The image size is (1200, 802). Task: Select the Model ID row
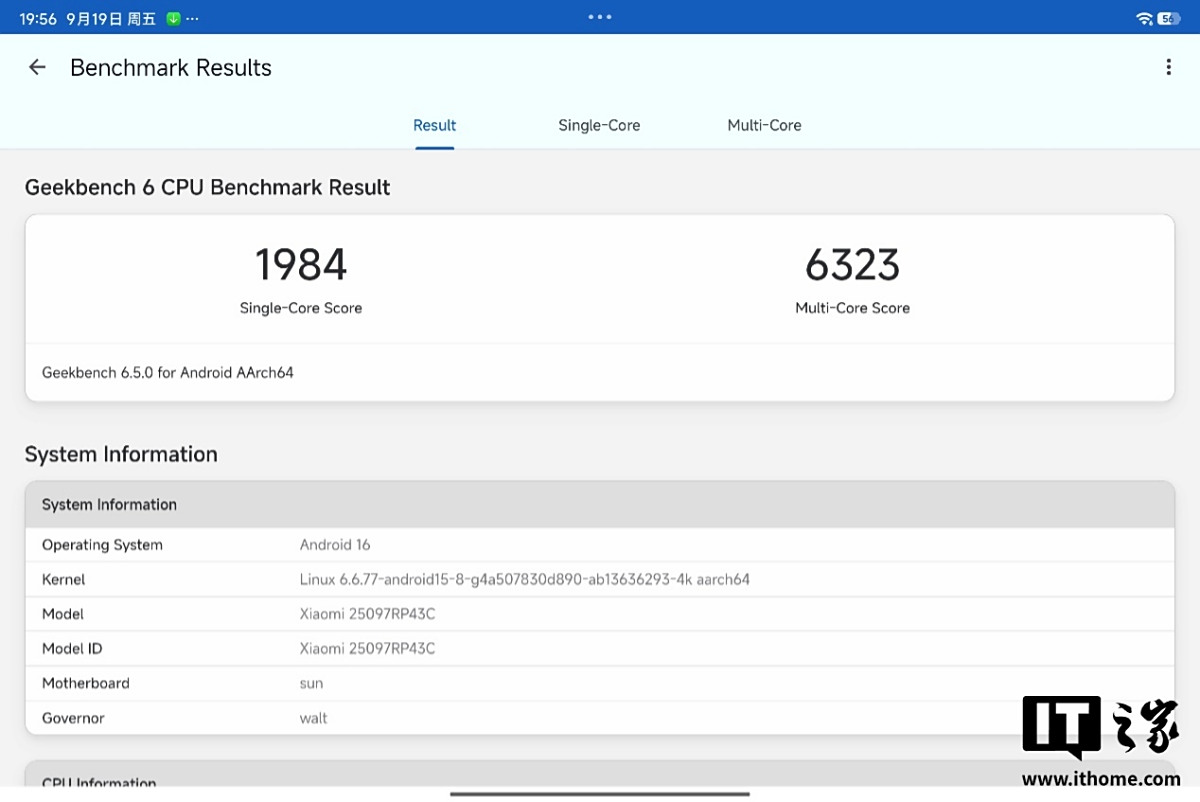[x=600, y=649]
